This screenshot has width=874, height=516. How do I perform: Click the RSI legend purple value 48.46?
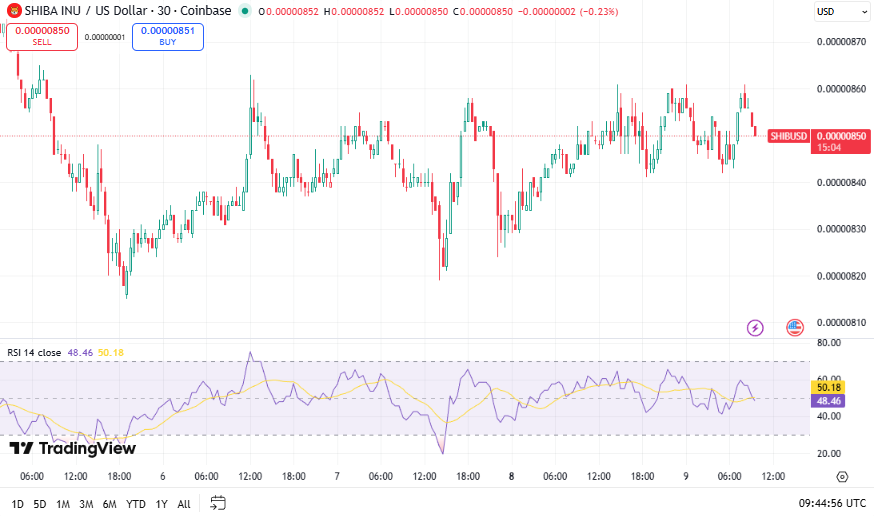coord(80,353)
